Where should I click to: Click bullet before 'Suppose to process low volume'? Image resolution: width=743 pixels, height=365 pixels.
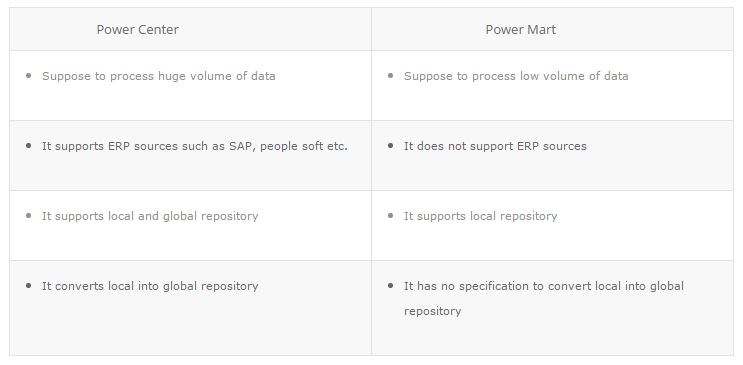[390, 75]
